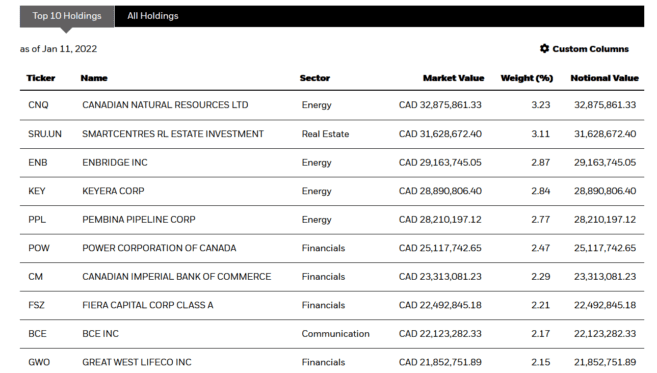This screenshot has height=373, width=657.
Task: Select KEYERA CORP name
Action: [113, 191]
